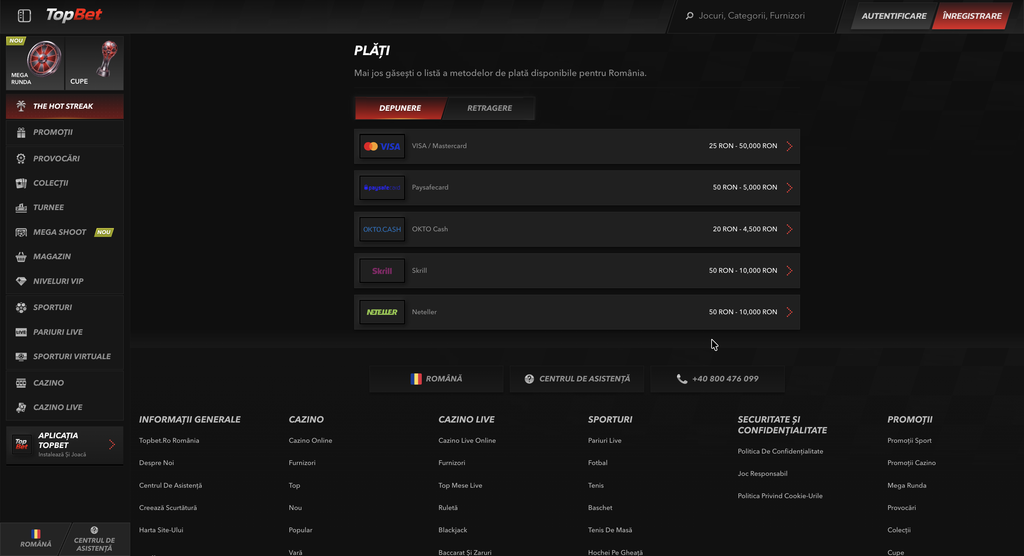Open the Cupe trophy tile
Viewport: 1024px width, 556px height.
coord(95,63)
